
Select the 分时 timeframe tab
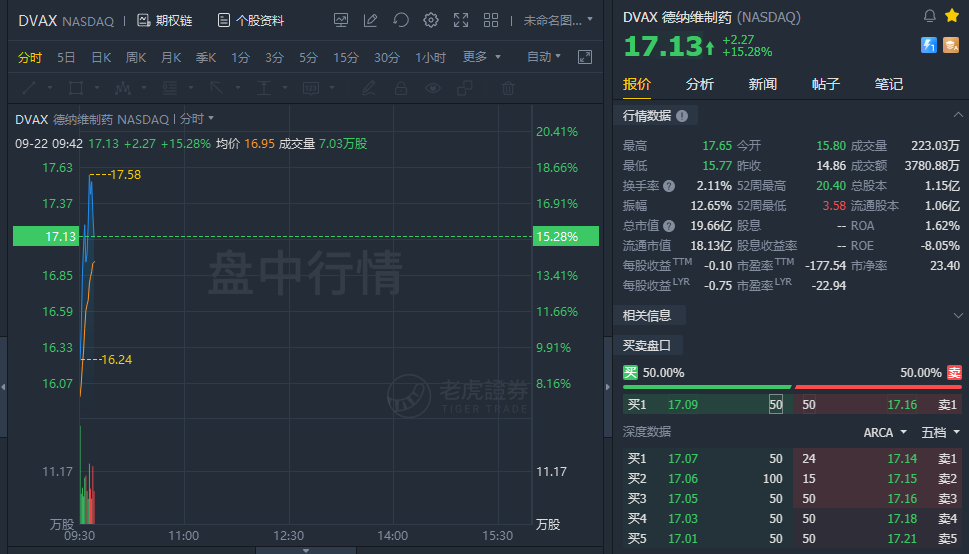point(30,58)
